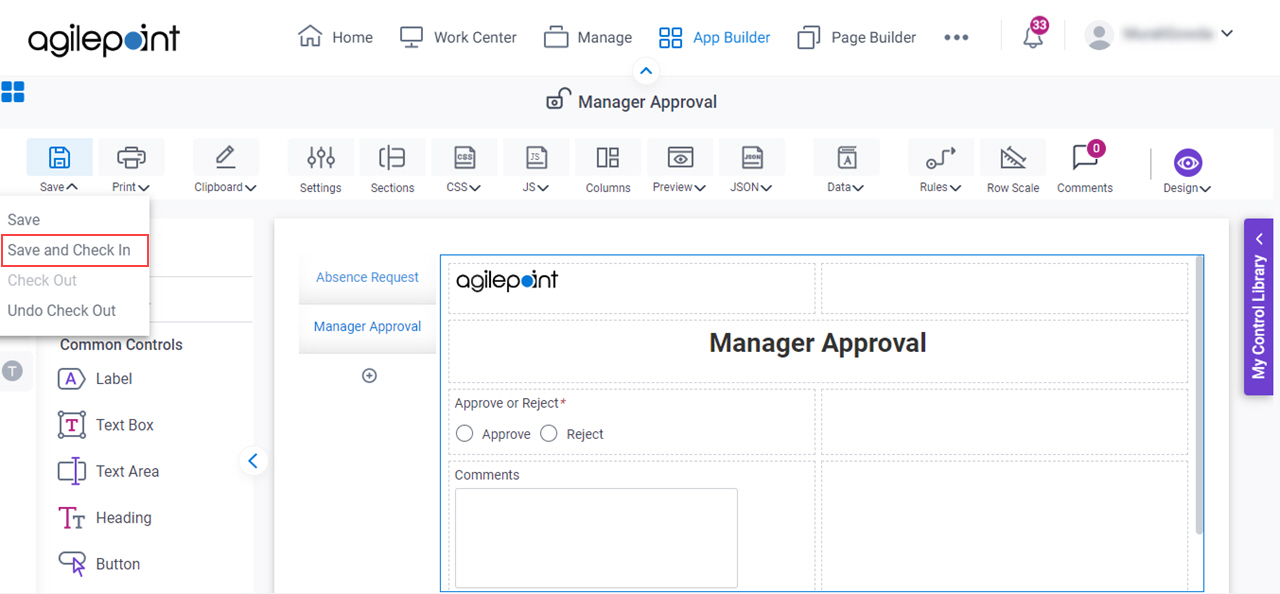Click the agilepoint logo in header
Screen dimensions: 1280x594
click(104, 39)
